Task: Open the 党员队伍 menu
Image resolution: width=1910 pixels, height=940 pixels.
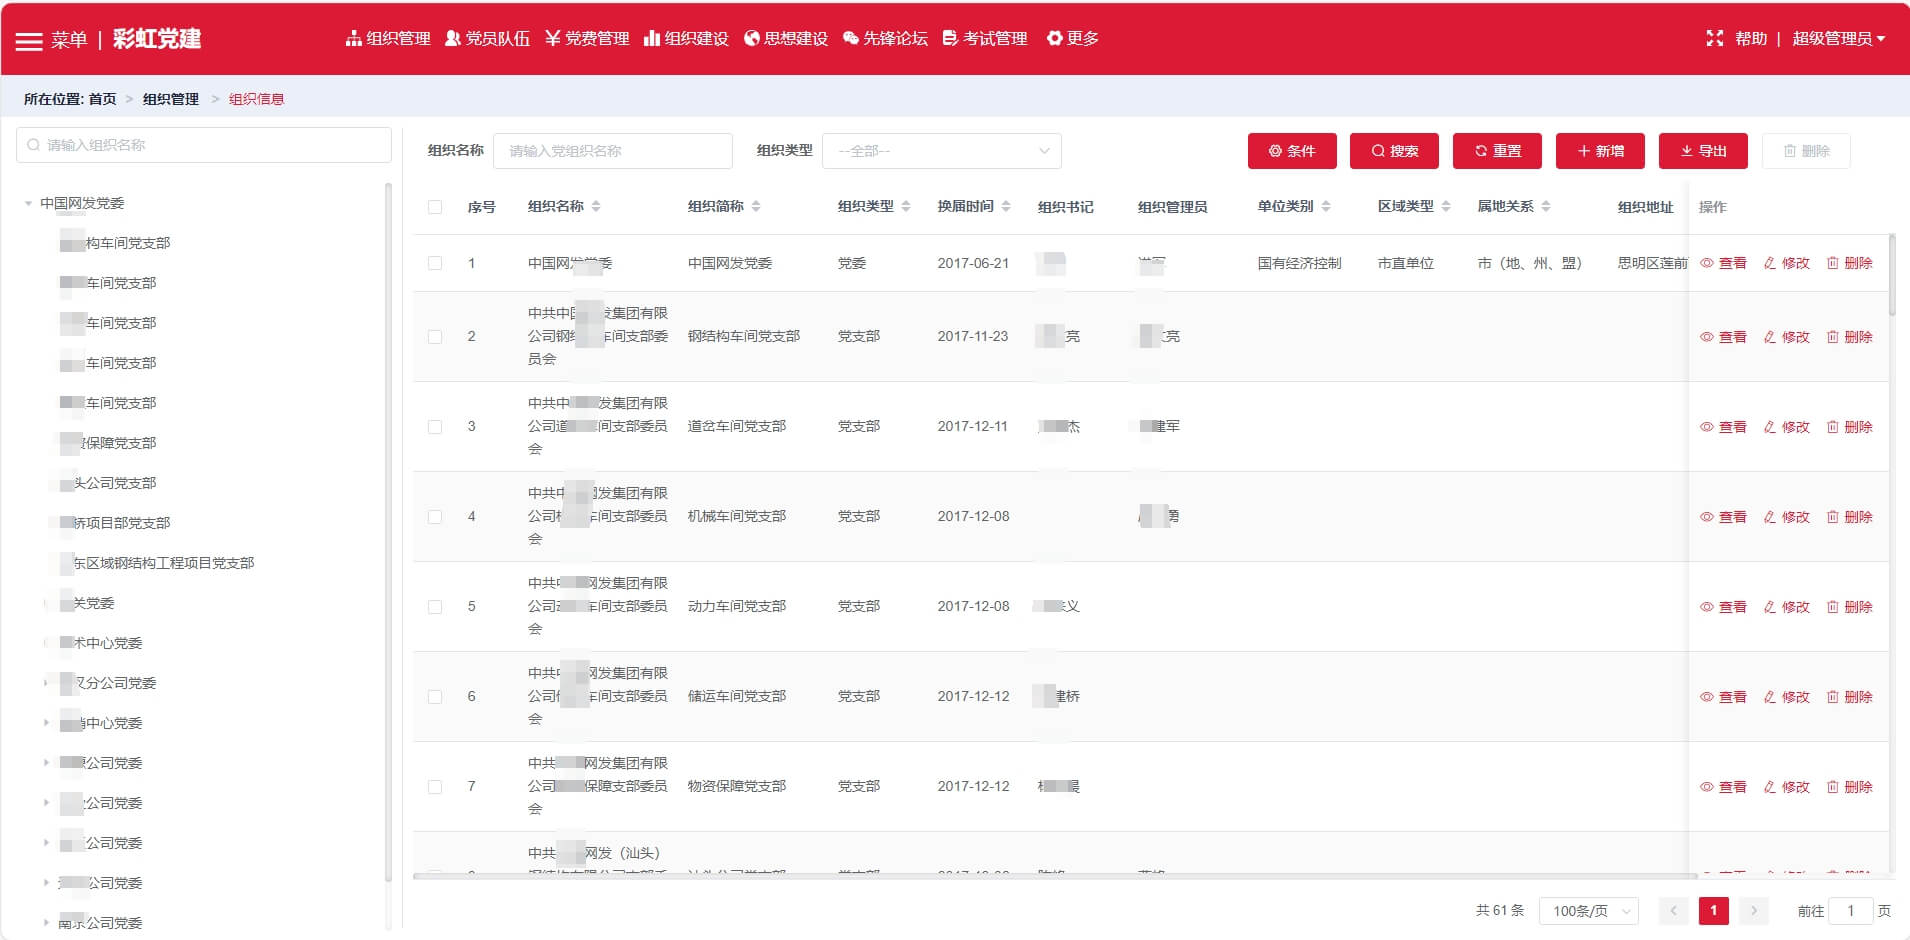Action: 487,39
